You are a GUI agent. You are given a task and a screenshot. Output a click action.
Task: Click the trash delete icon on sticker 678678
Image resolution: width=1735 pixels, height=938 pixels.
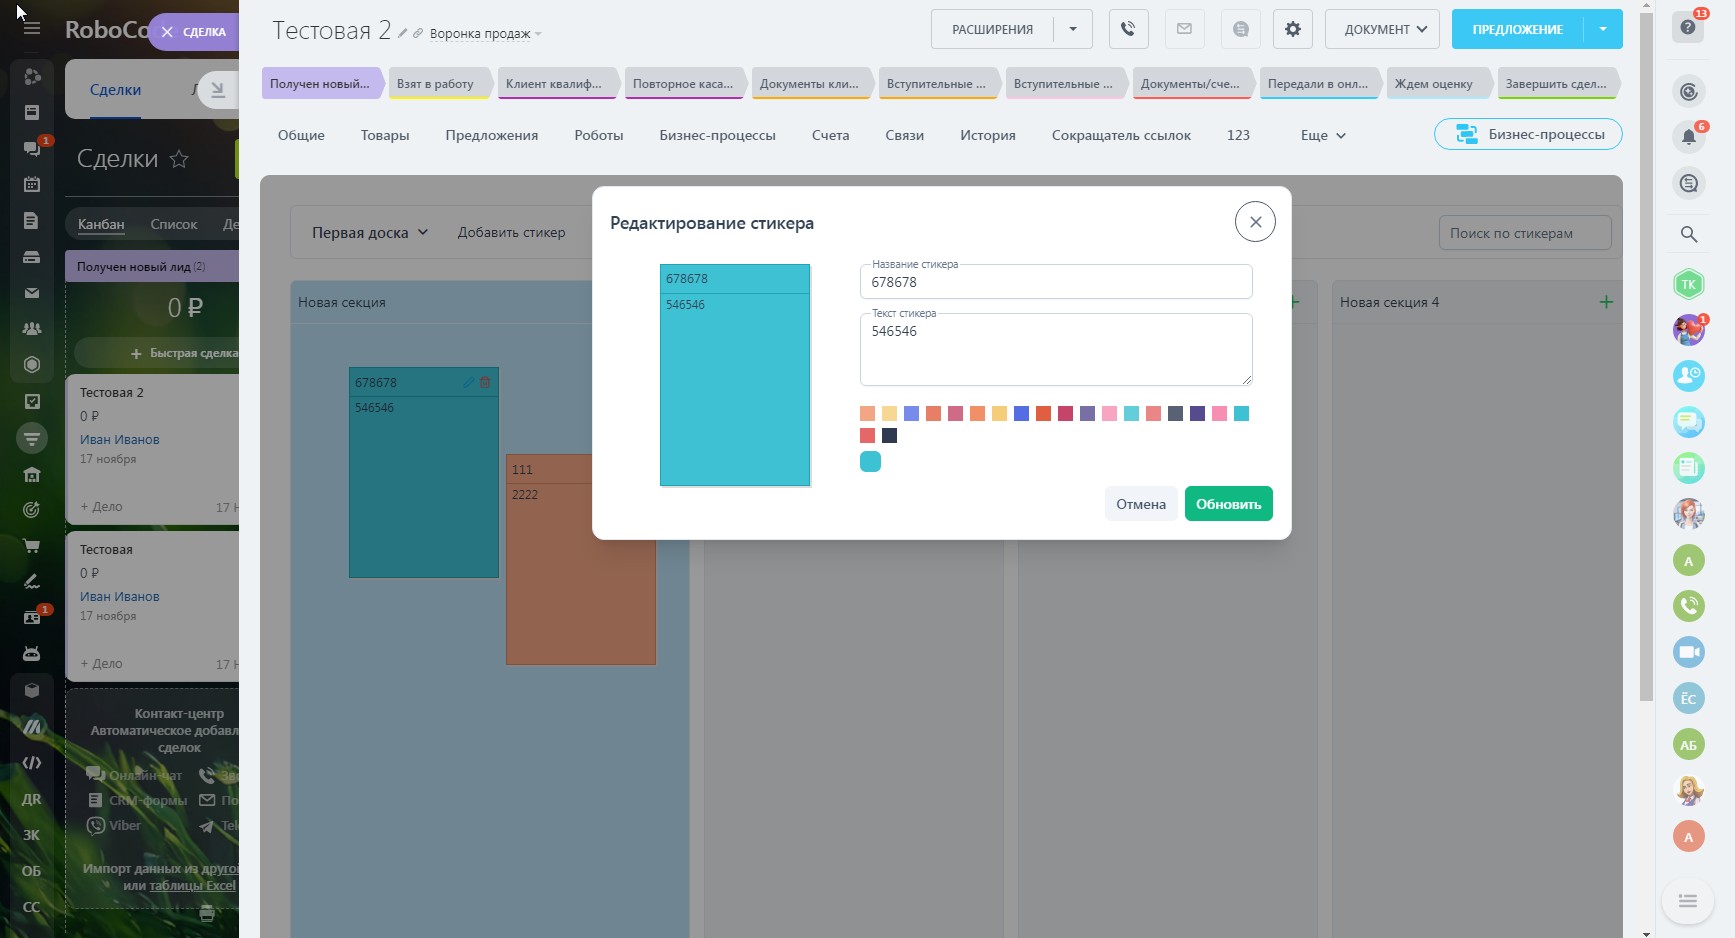pyautogui.click(x=485, y=382)
